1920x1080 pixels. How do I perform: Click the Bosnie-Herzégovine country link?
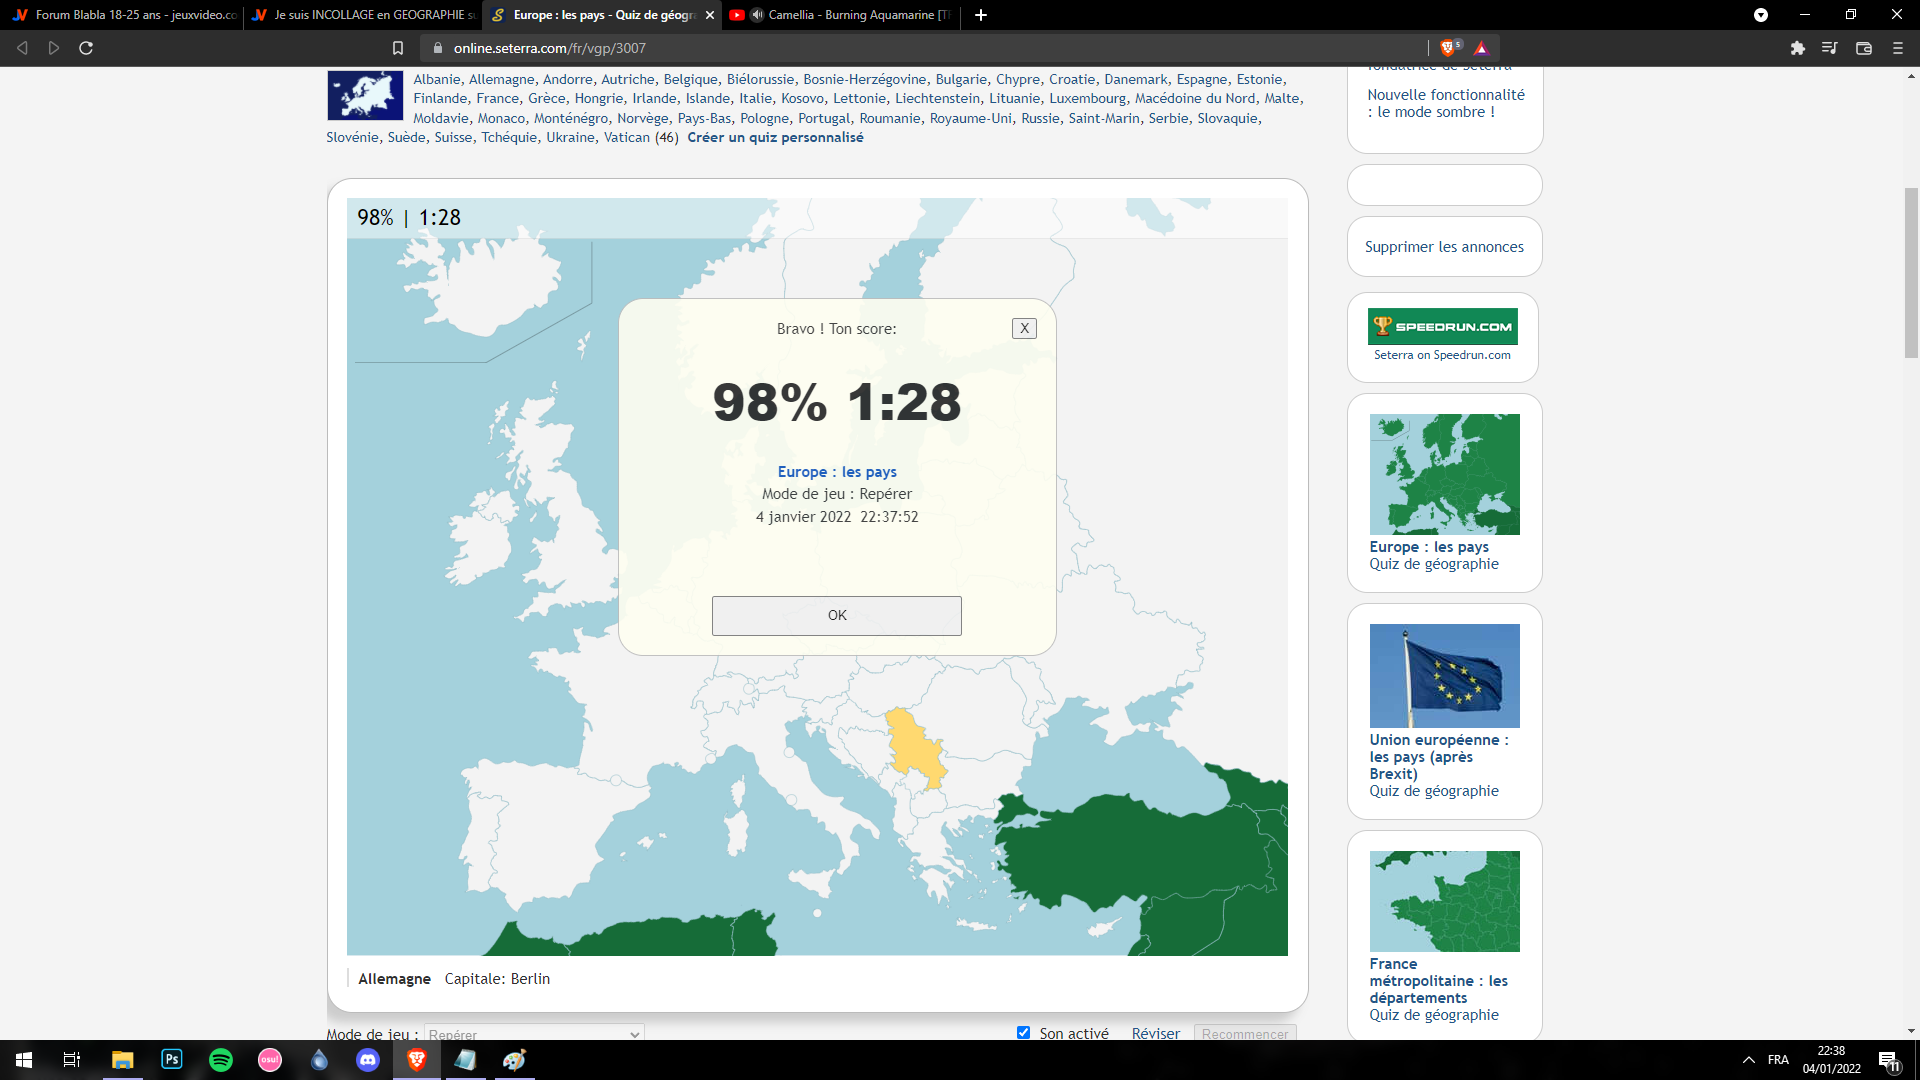click(865, 79)
